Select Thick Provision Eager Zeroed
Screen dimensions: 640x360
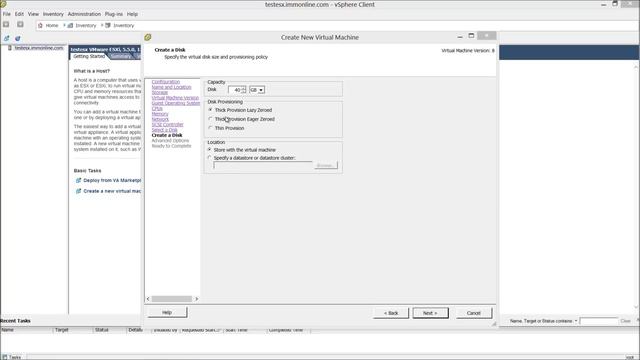coord(210,119)
